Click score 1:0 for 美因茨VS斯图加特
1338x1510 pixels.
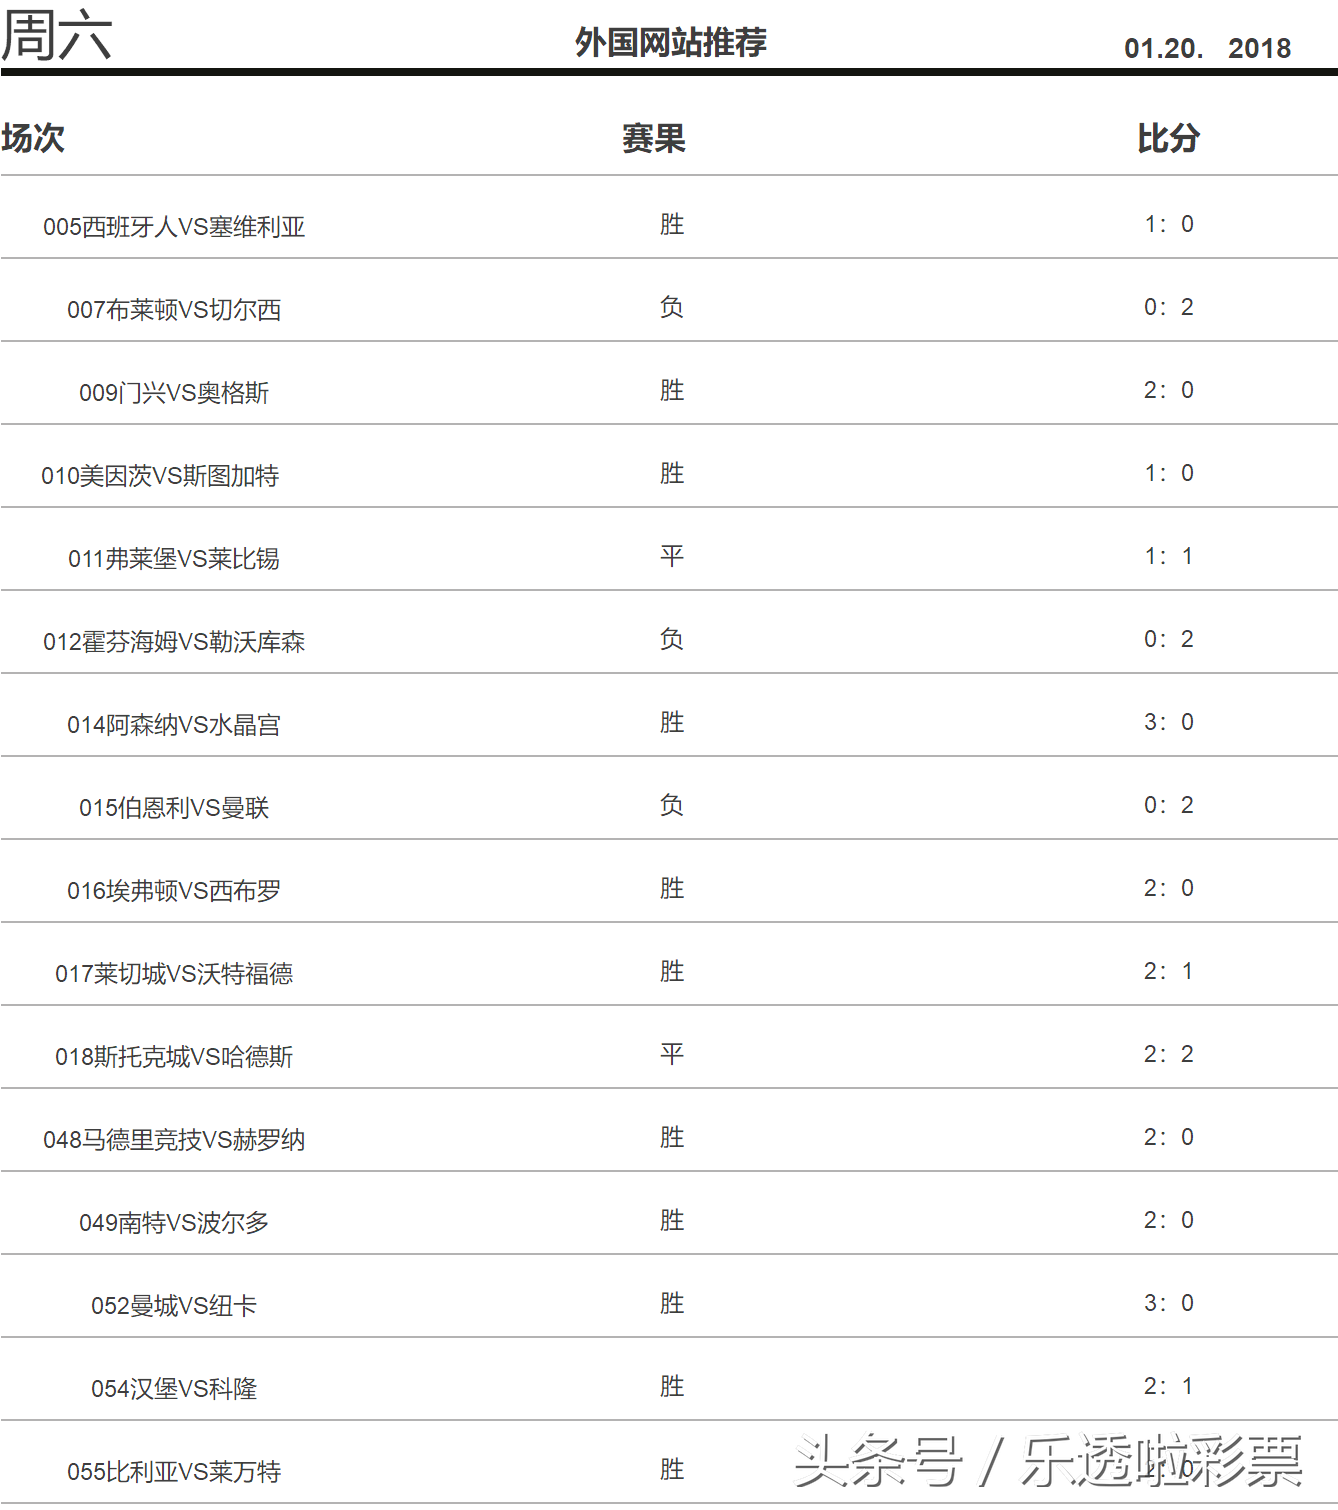[x=1169, y=473]
